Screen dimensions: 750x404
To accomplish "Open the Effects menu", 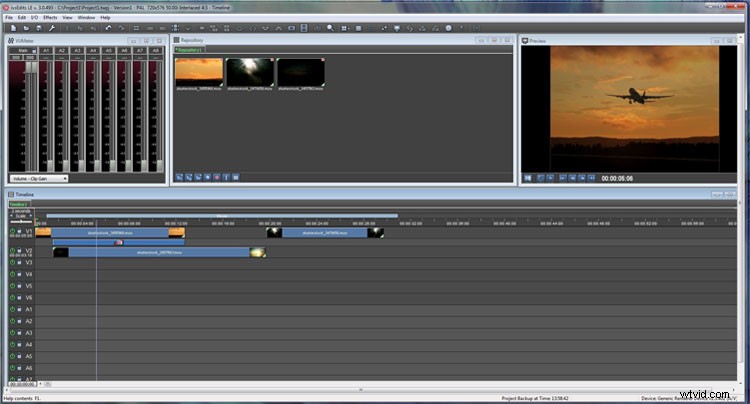I will click(x=50, y=18).
